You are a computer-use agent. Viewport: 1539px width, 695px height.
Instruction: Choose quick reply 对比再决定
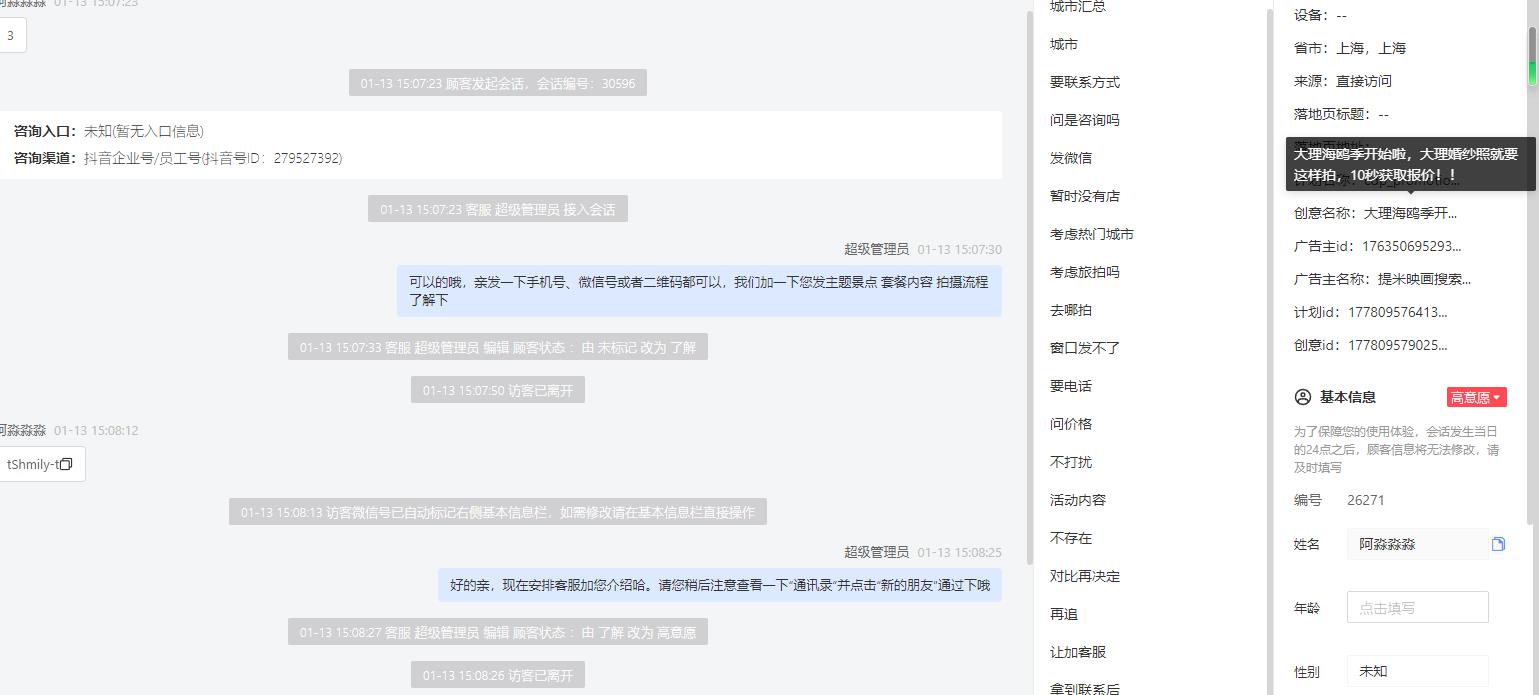click(x=1085, y=576)
